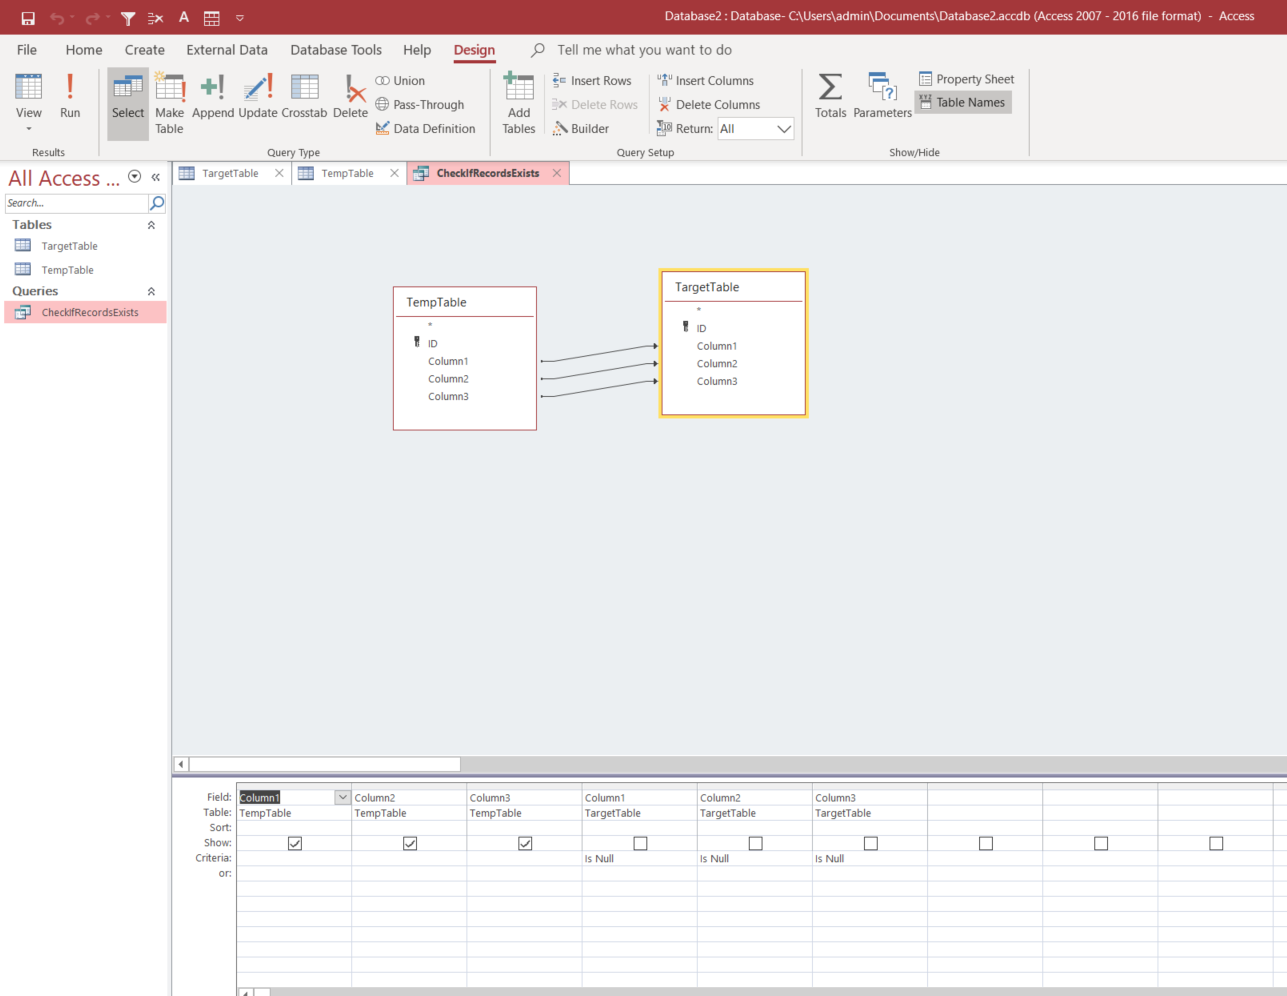Open Field dropdown for TempTable Column1

tap(342, 798)
